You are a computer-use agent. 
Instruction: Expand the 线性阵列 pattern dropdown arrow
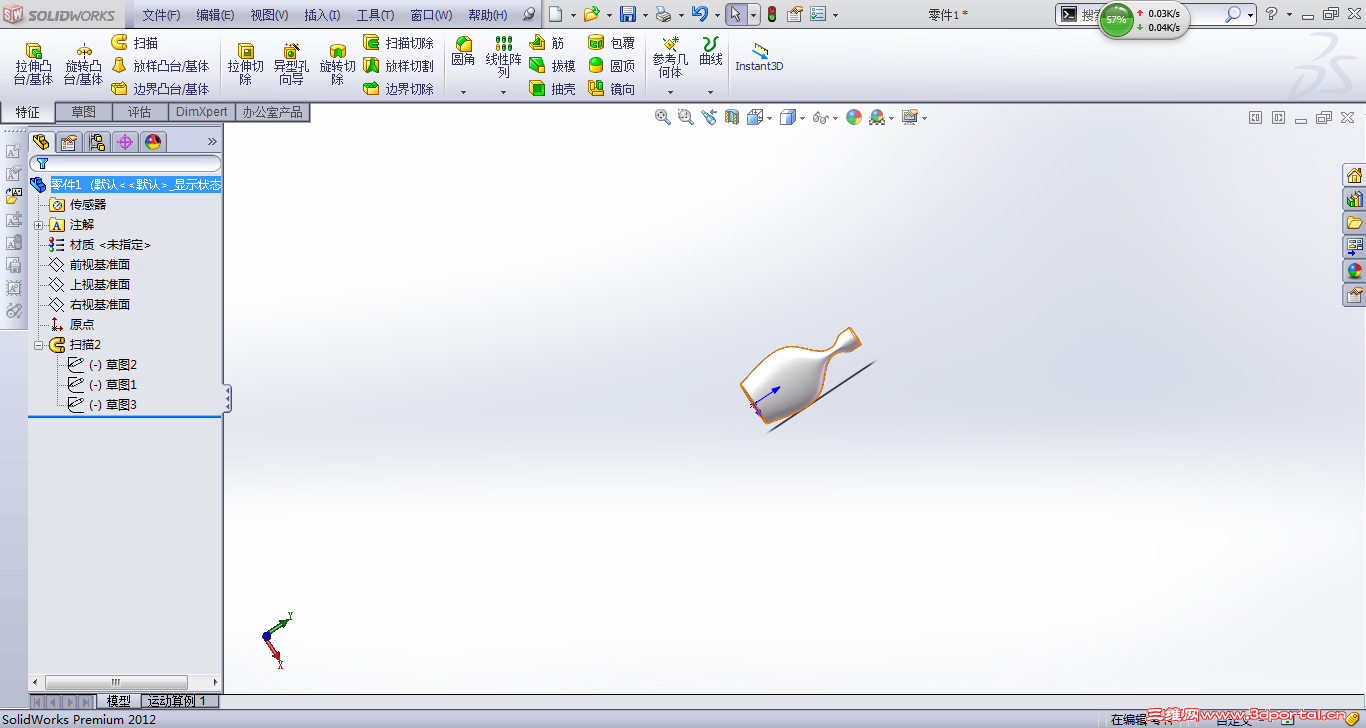[x=503, y=92]
